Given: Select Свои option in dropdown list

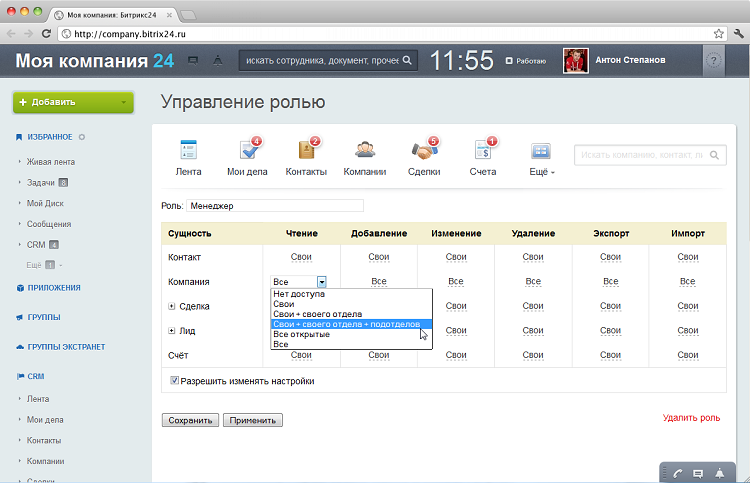Looking at the screenshot, I should 352,304.
